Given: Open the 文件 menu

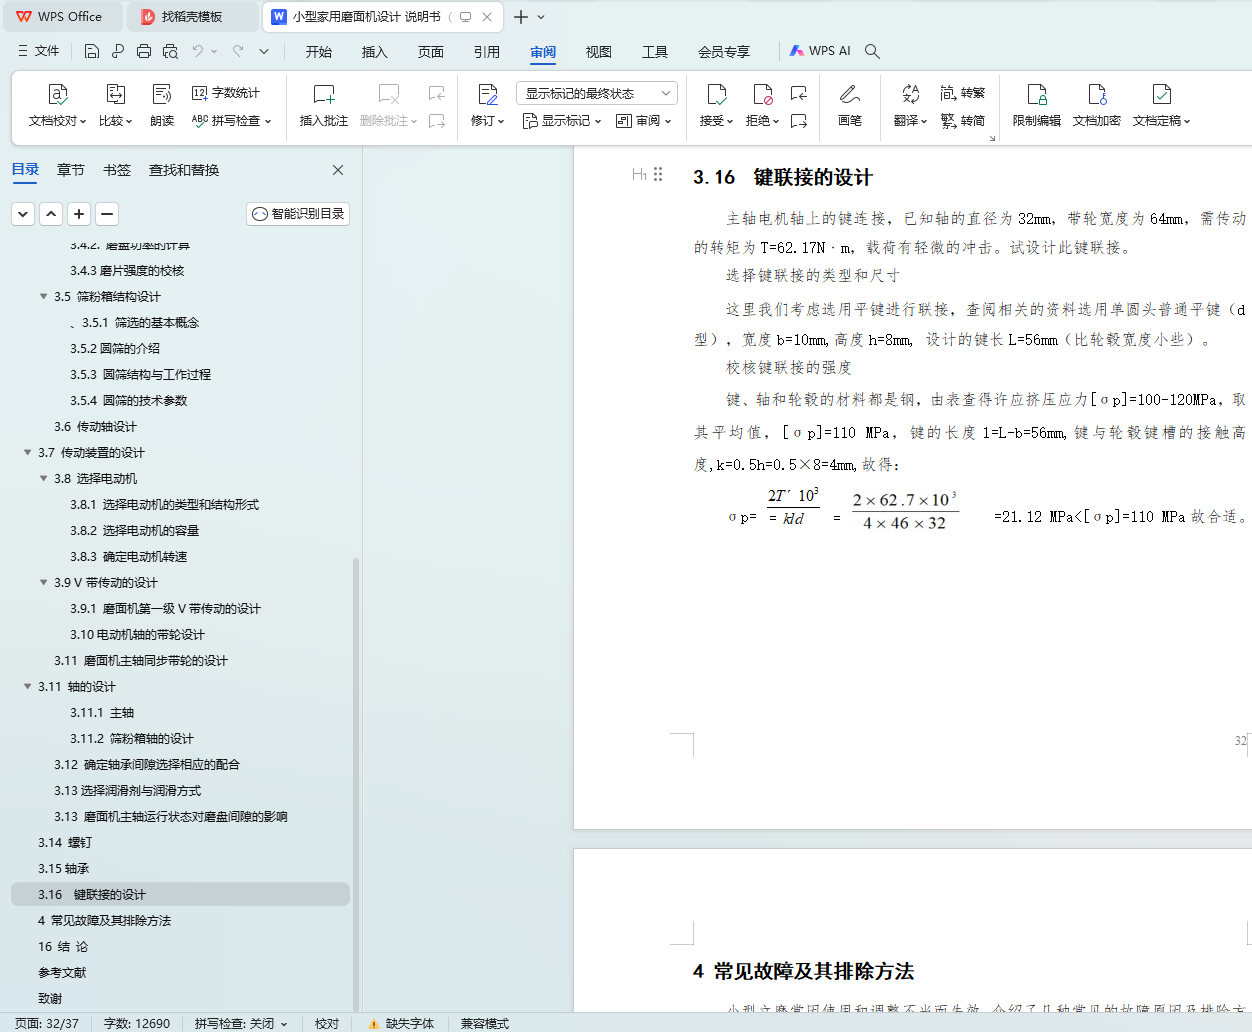Looking at the screenshot, I should [38, 51].
